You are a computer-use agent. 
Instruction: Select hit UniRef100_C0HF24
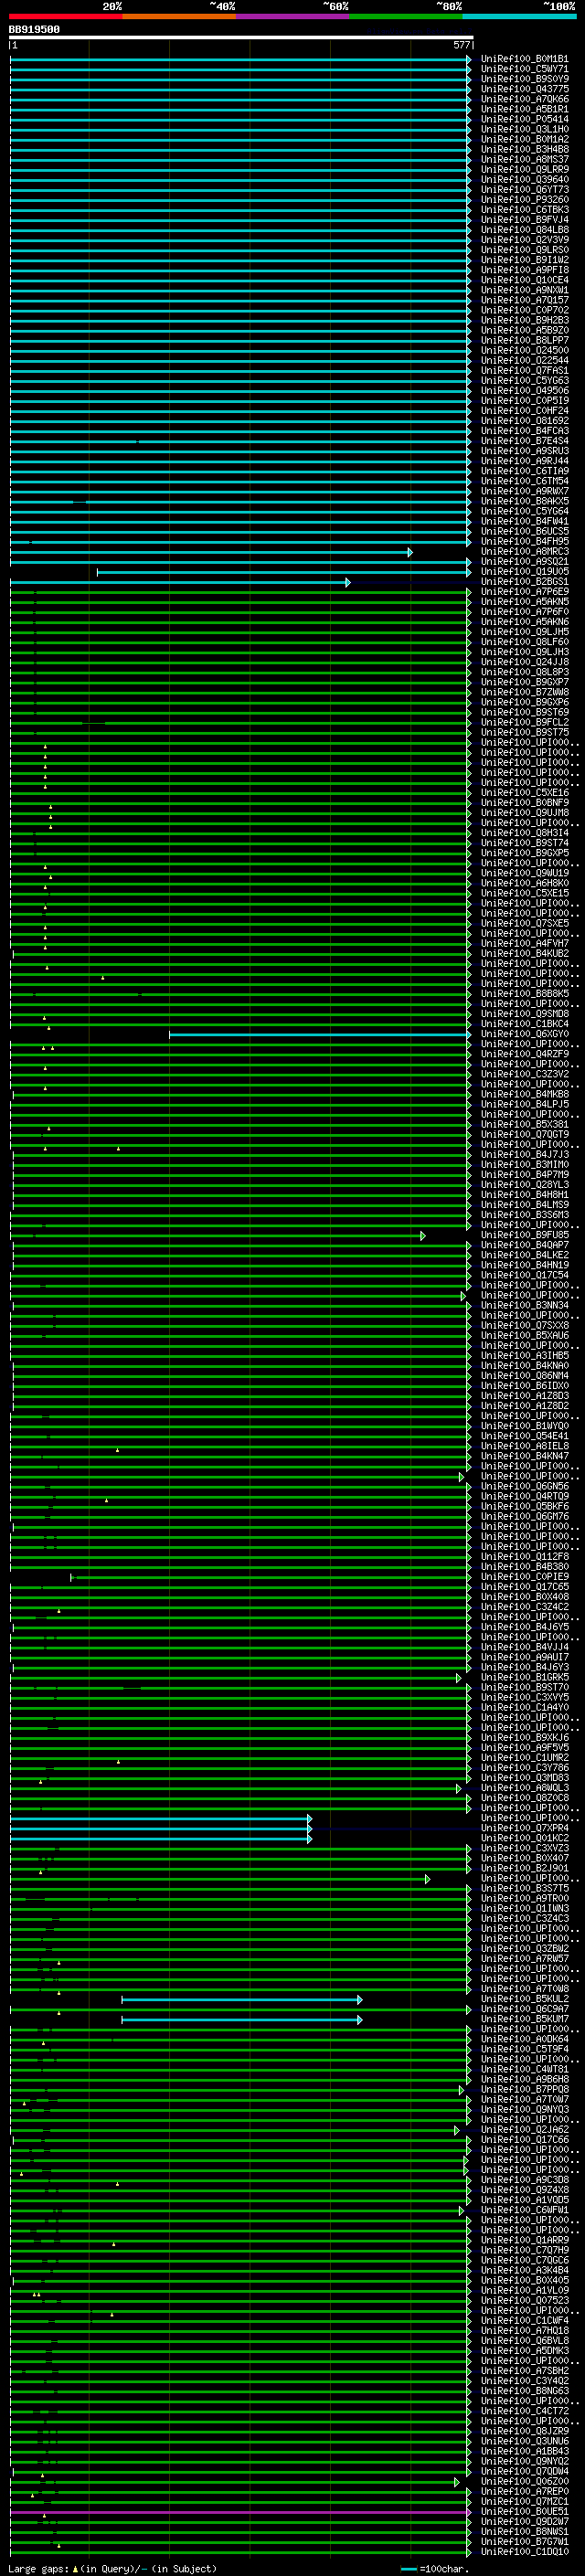click(x=525, y=411)
